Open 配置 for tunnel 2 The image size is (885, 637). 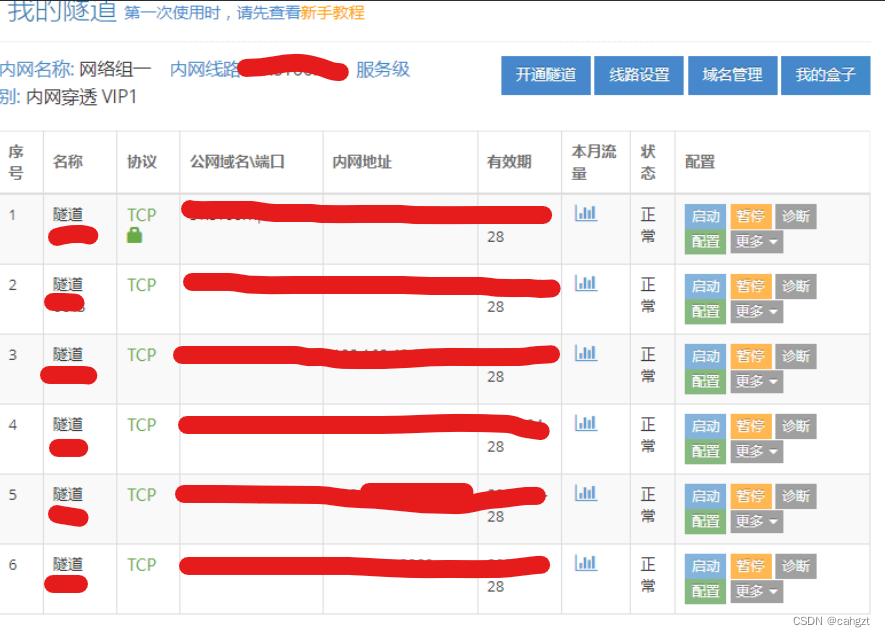click(x=706, y=311)
